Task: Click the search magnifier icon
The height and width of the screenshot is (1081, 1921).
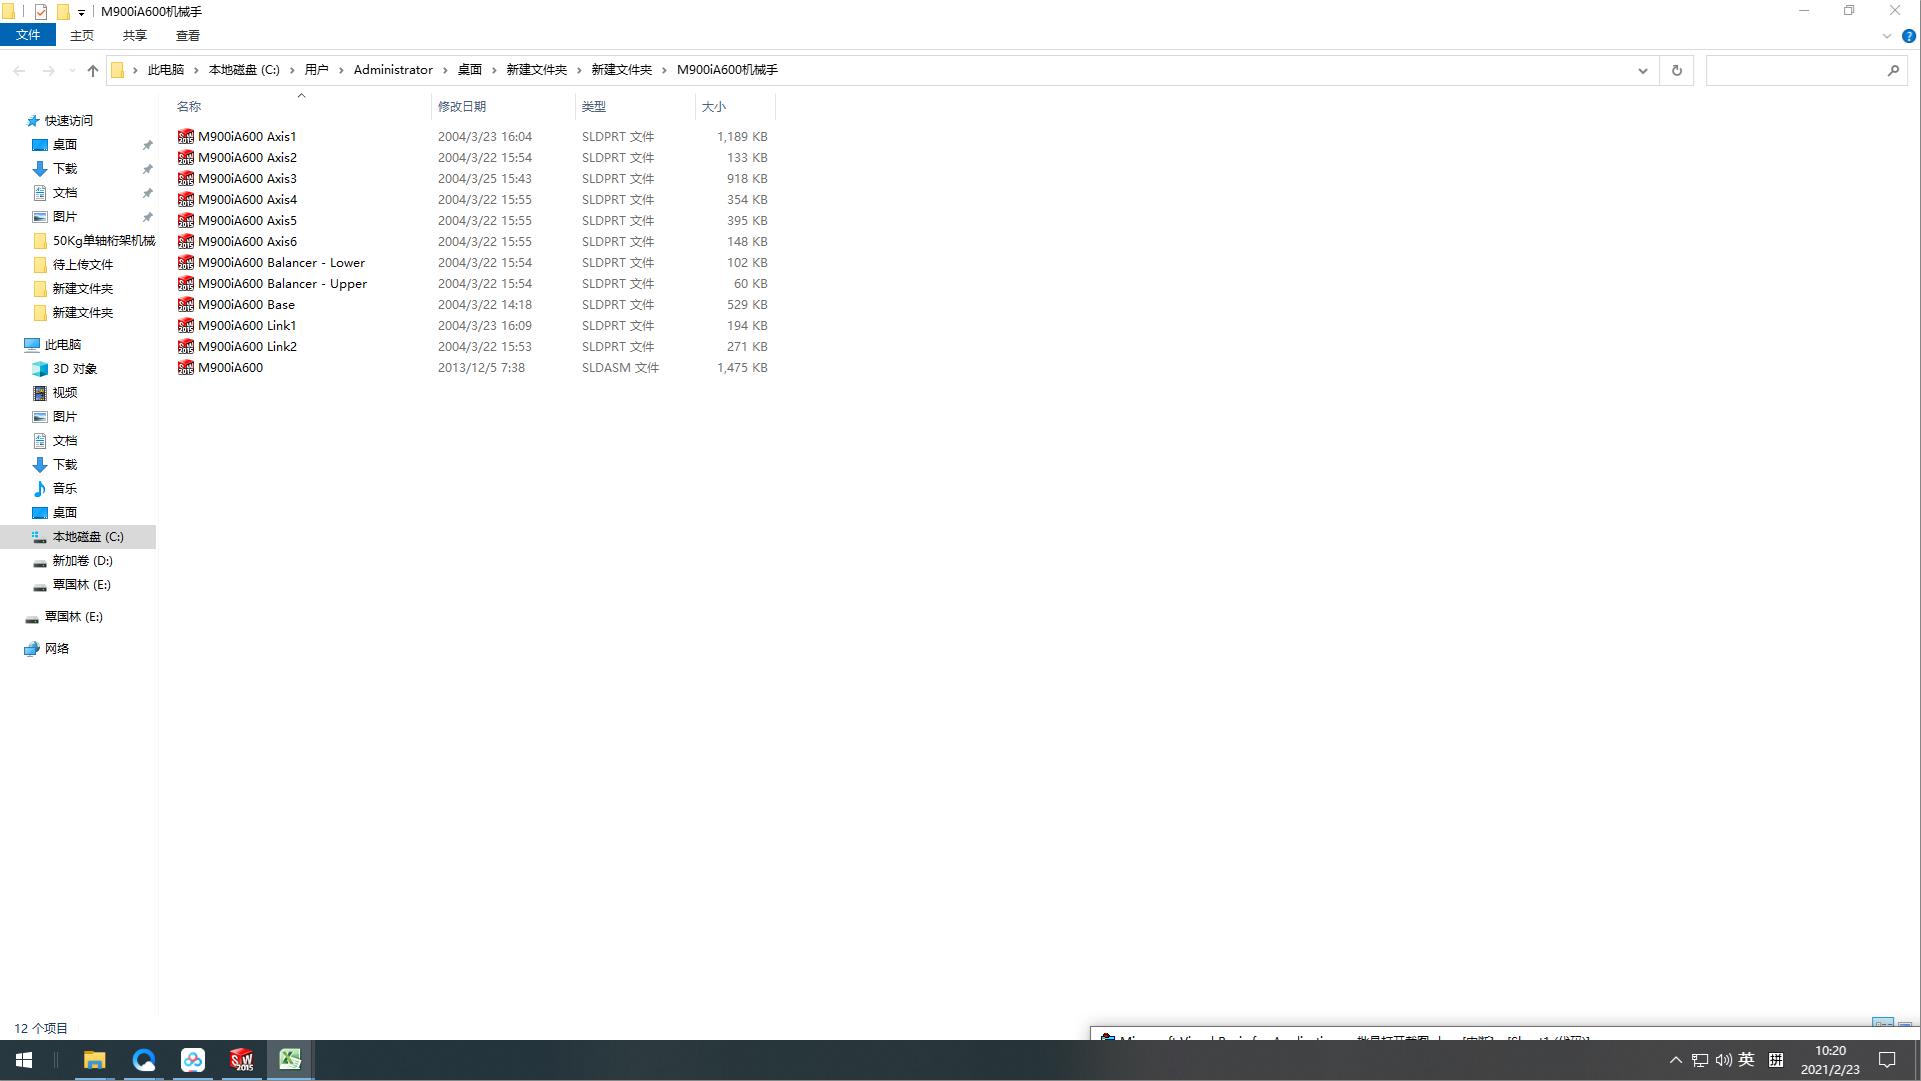Action: tap(1892, 70)
